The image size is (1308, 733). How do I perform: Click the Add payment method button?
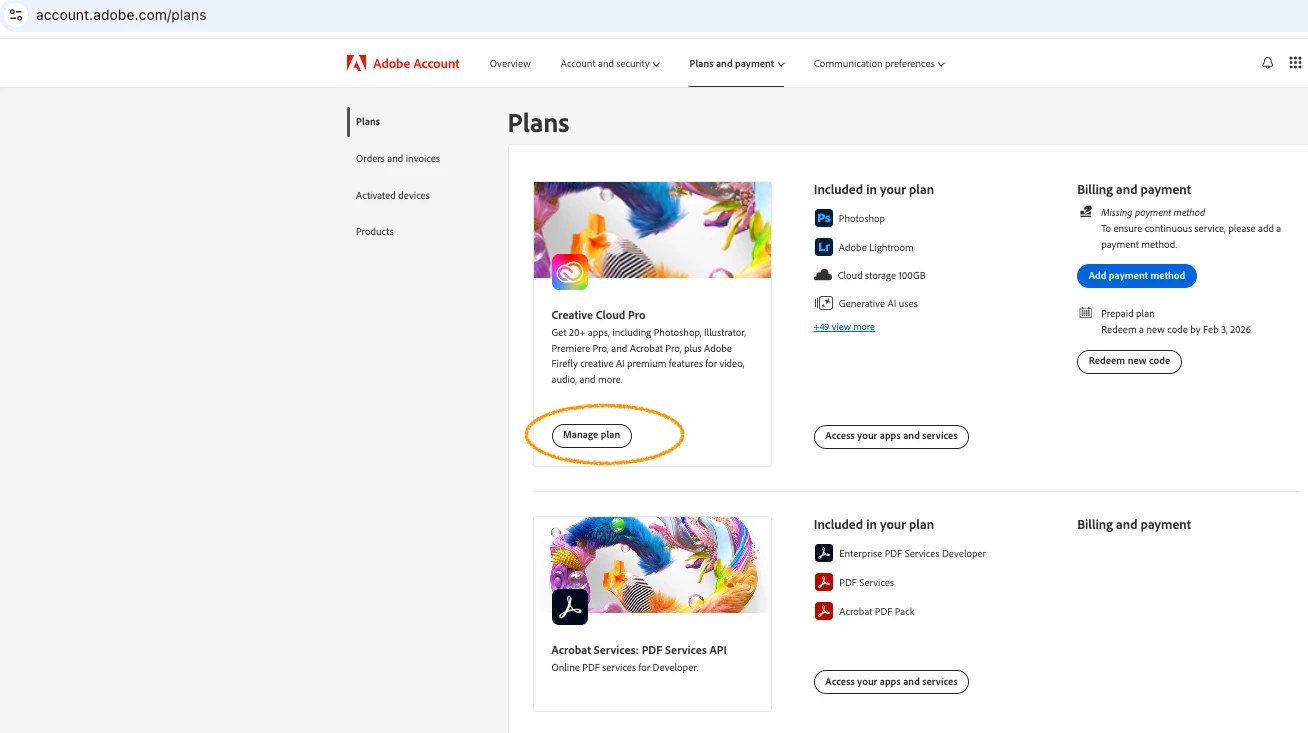1137,276
